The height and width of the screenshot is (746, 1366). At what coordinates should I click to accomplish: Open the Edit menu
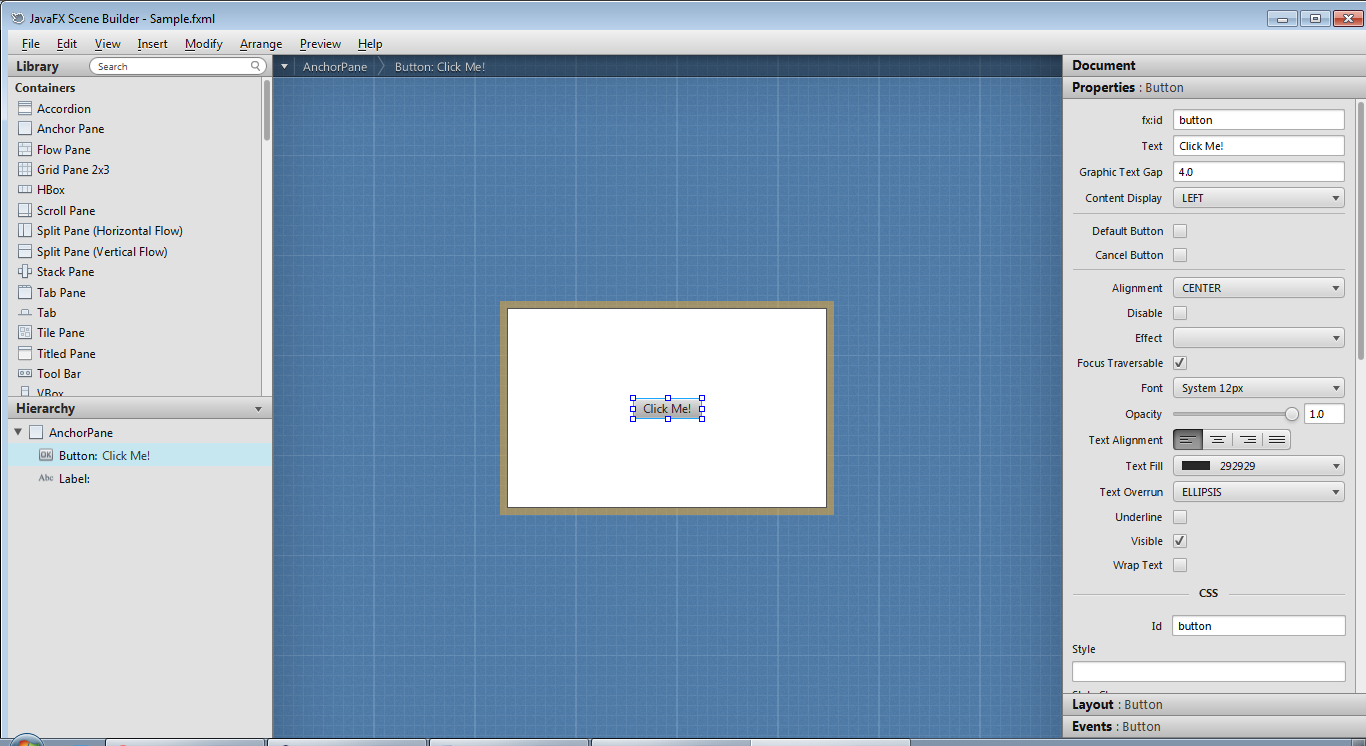pos(67,44)
